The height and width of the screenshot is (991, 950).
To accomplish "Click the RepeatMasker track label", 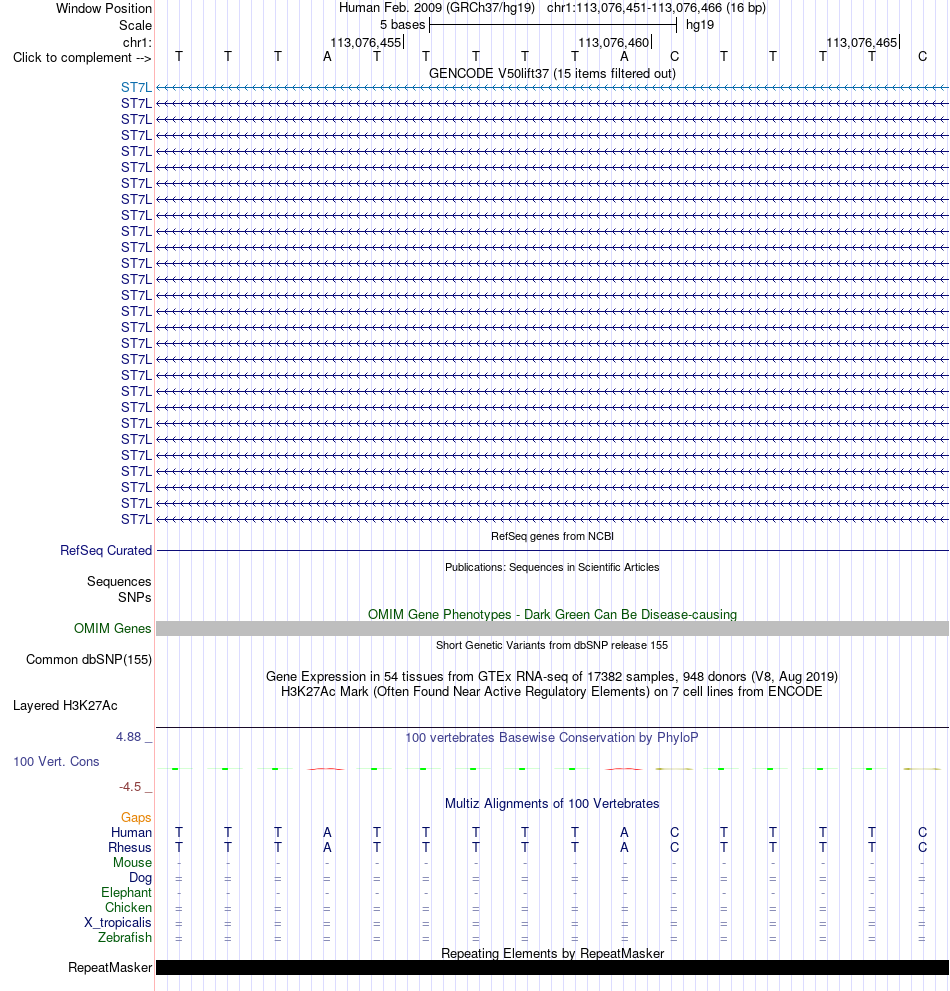I will (x=110, y=968).
